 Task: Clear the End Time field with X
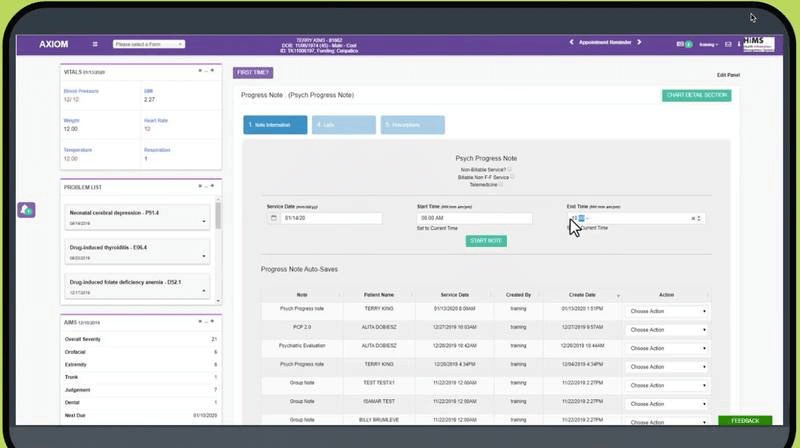(693, 218)
